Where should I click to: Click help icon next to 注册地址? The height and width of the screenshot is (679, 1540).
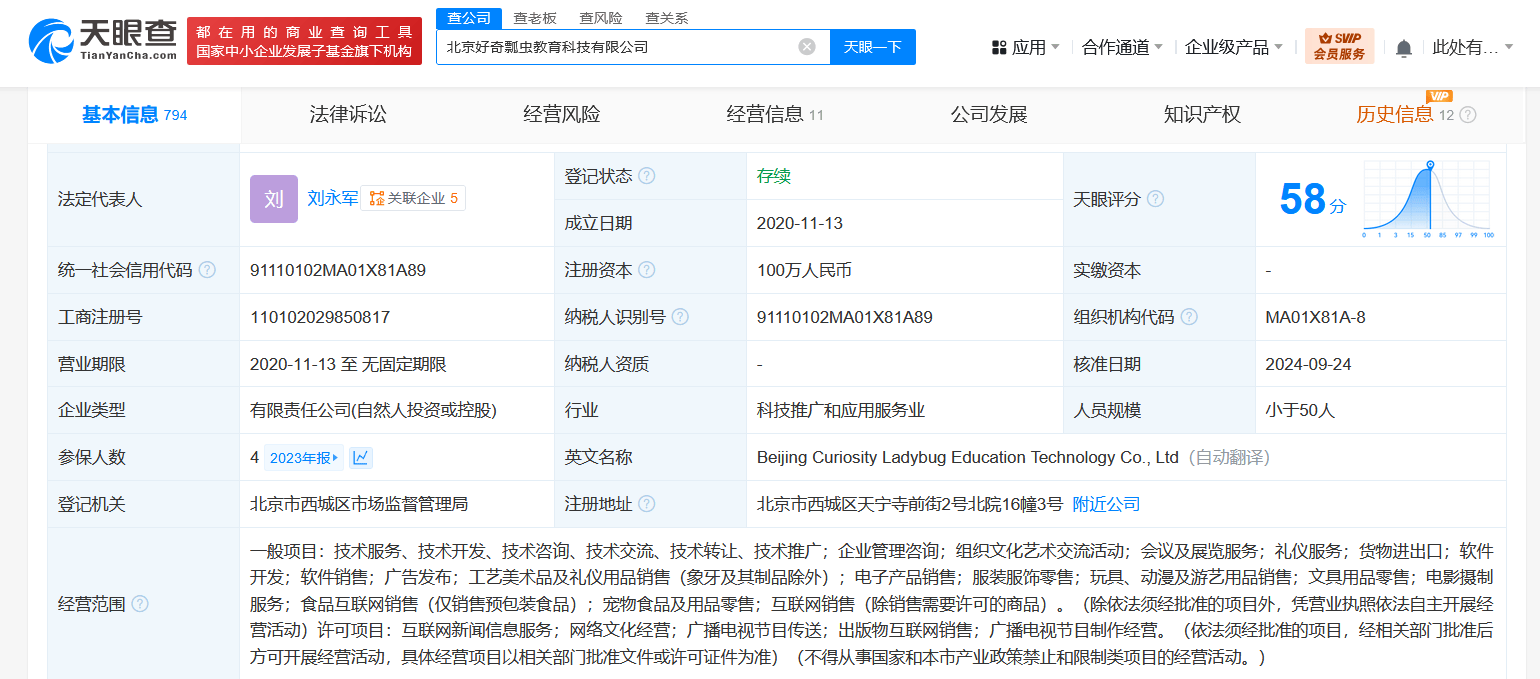[x=647, y=504]
